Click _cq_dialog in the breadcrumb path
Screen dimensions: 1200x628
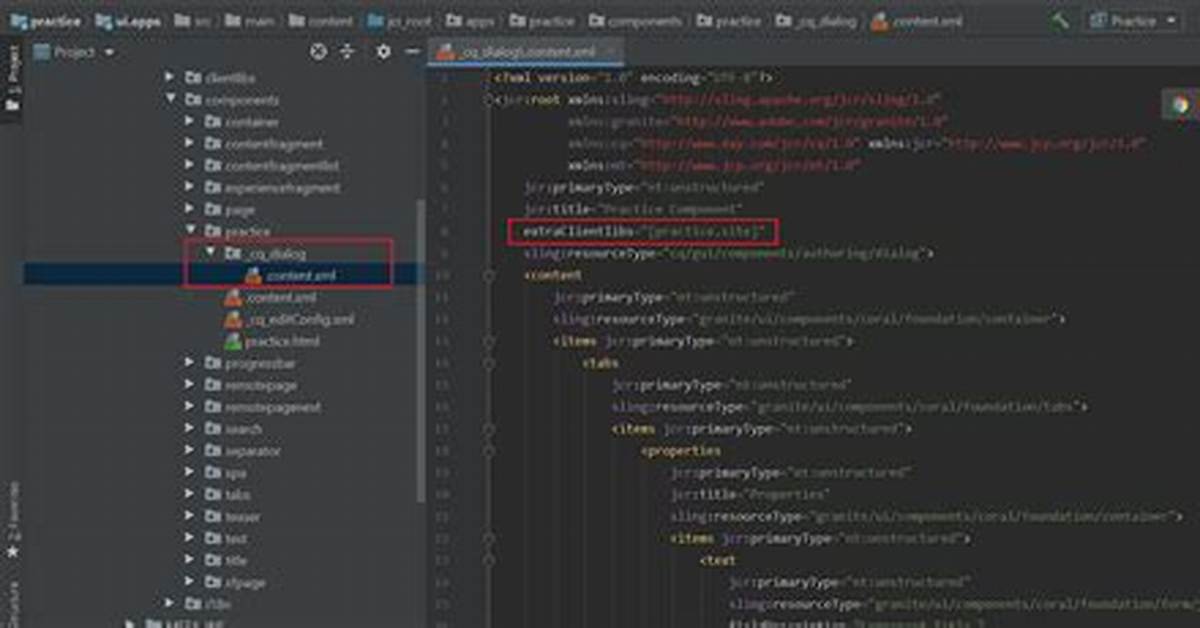819,21
